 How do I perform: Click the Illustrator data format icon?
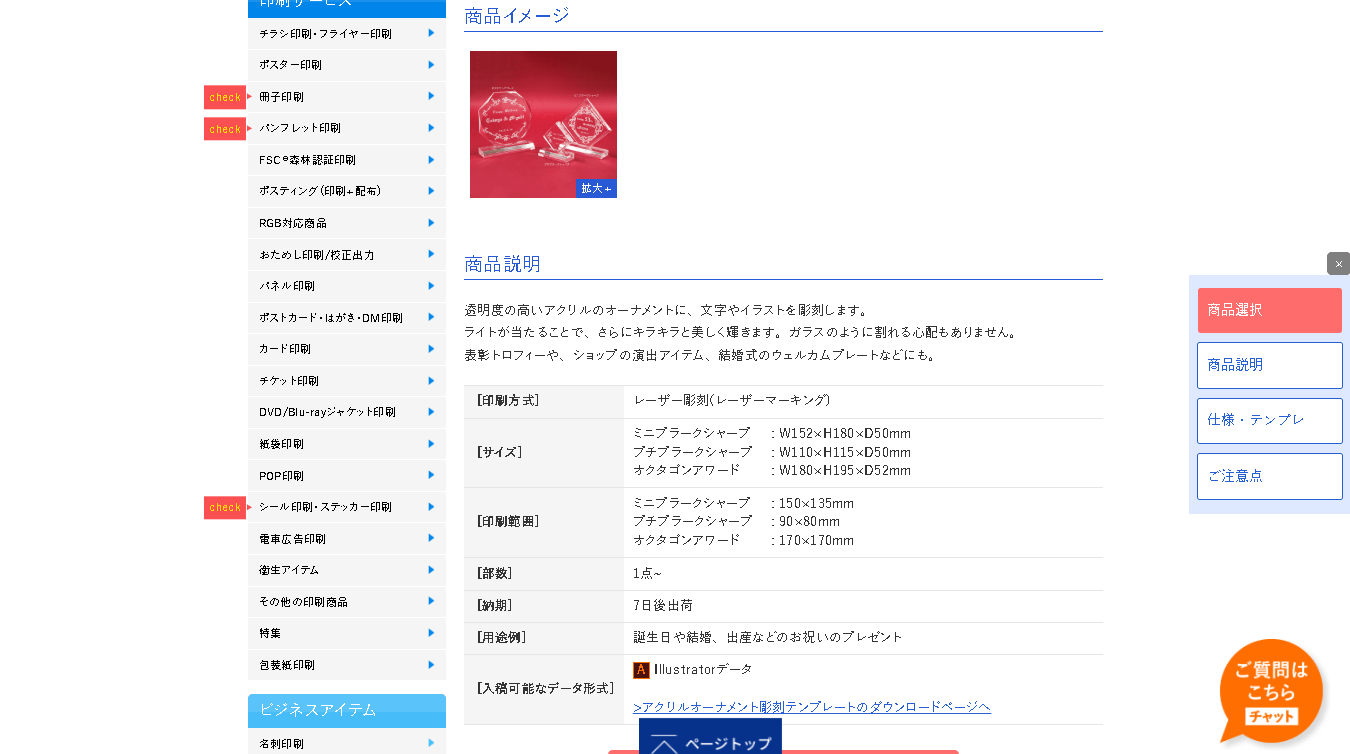(641, 670)
